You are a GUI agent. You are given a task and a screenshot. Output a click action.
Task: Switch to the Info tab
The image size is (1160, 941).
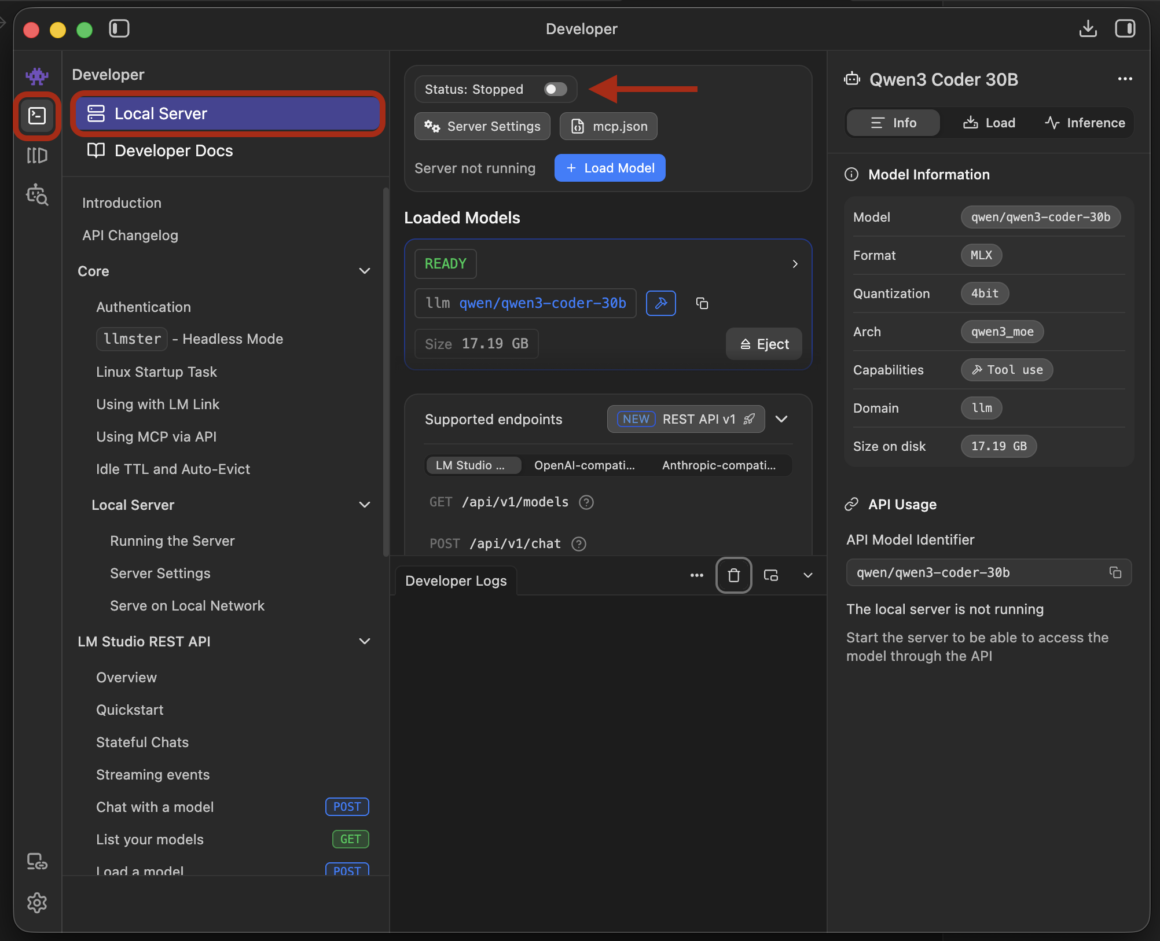click(x=893, y=123)
